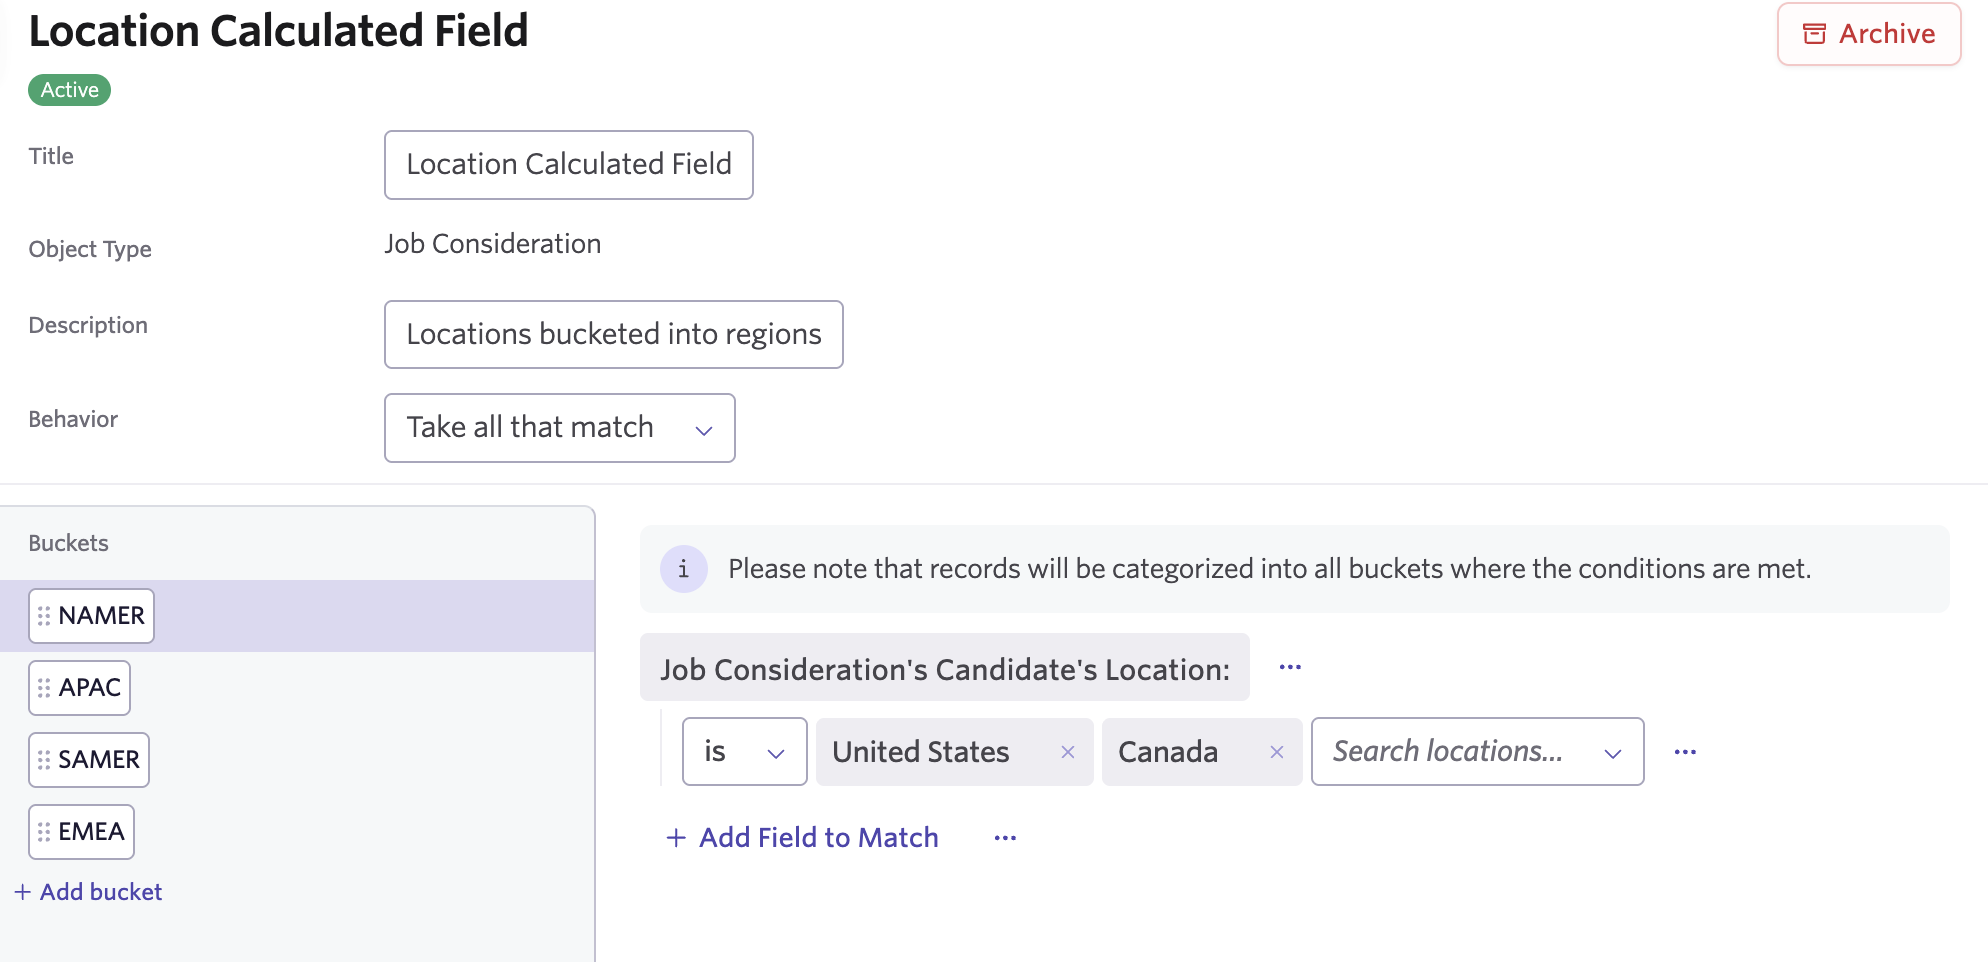The height and width of the screenshot is (962, 1988).
Task: Open more options for location condition row
Action: pos(1685,752)
